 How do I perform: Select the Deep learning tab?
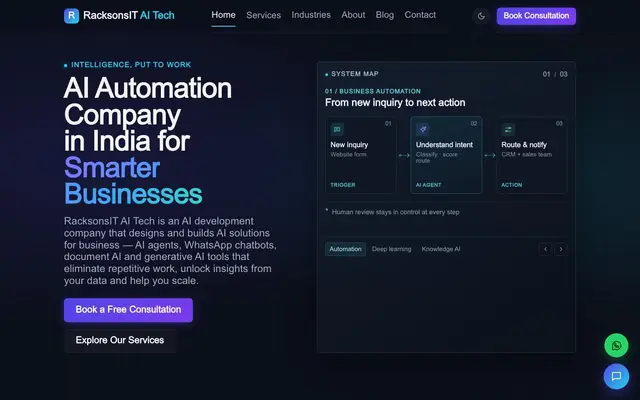pos(391,249)
